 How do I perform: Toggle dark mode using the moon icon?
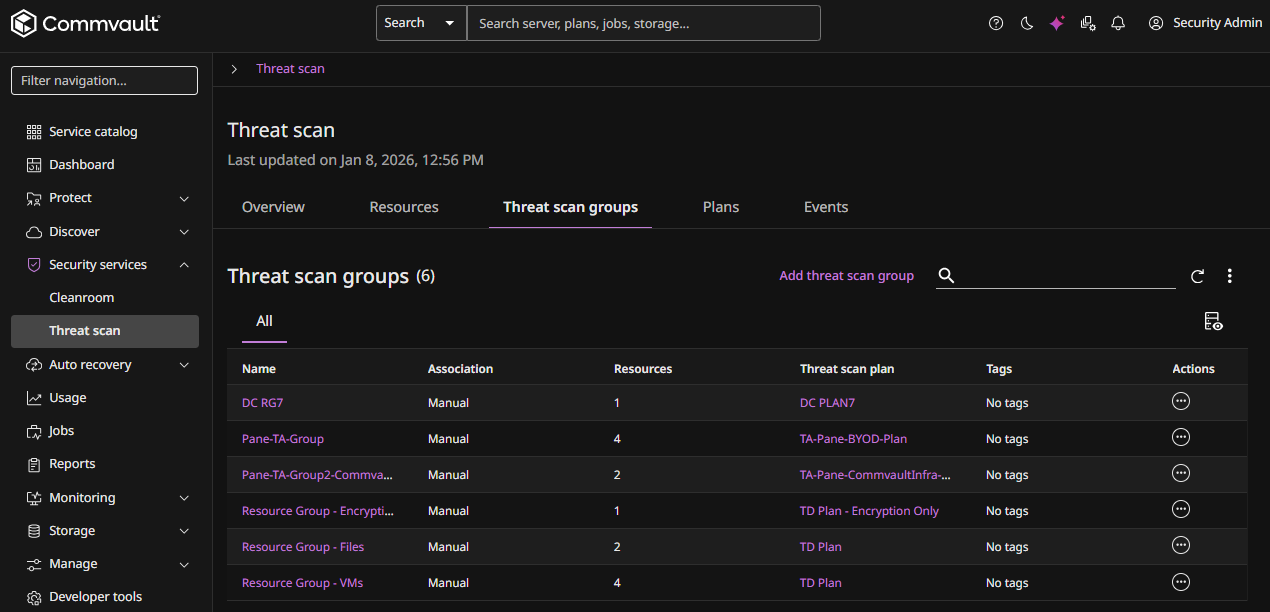pos(1026,22)
